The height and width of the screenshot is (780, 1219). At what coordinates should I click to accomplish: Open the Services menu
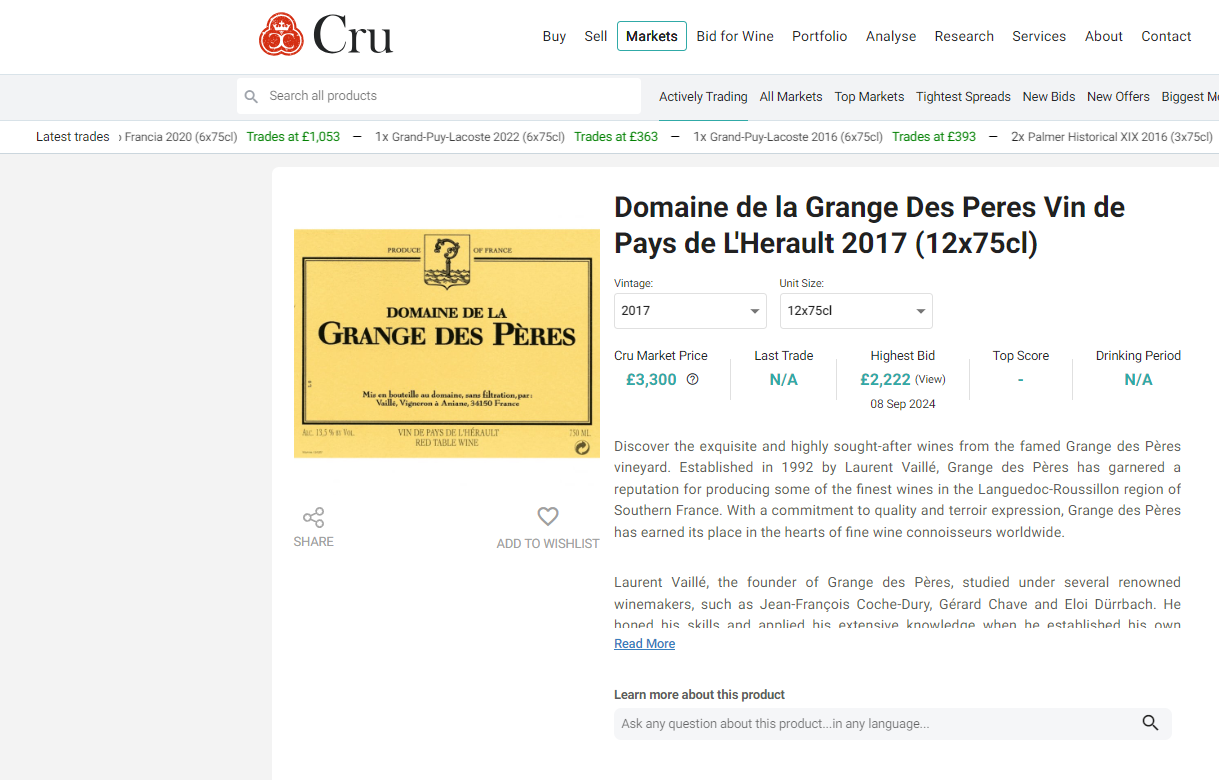pyautogui.click(x=1039, y=36)
